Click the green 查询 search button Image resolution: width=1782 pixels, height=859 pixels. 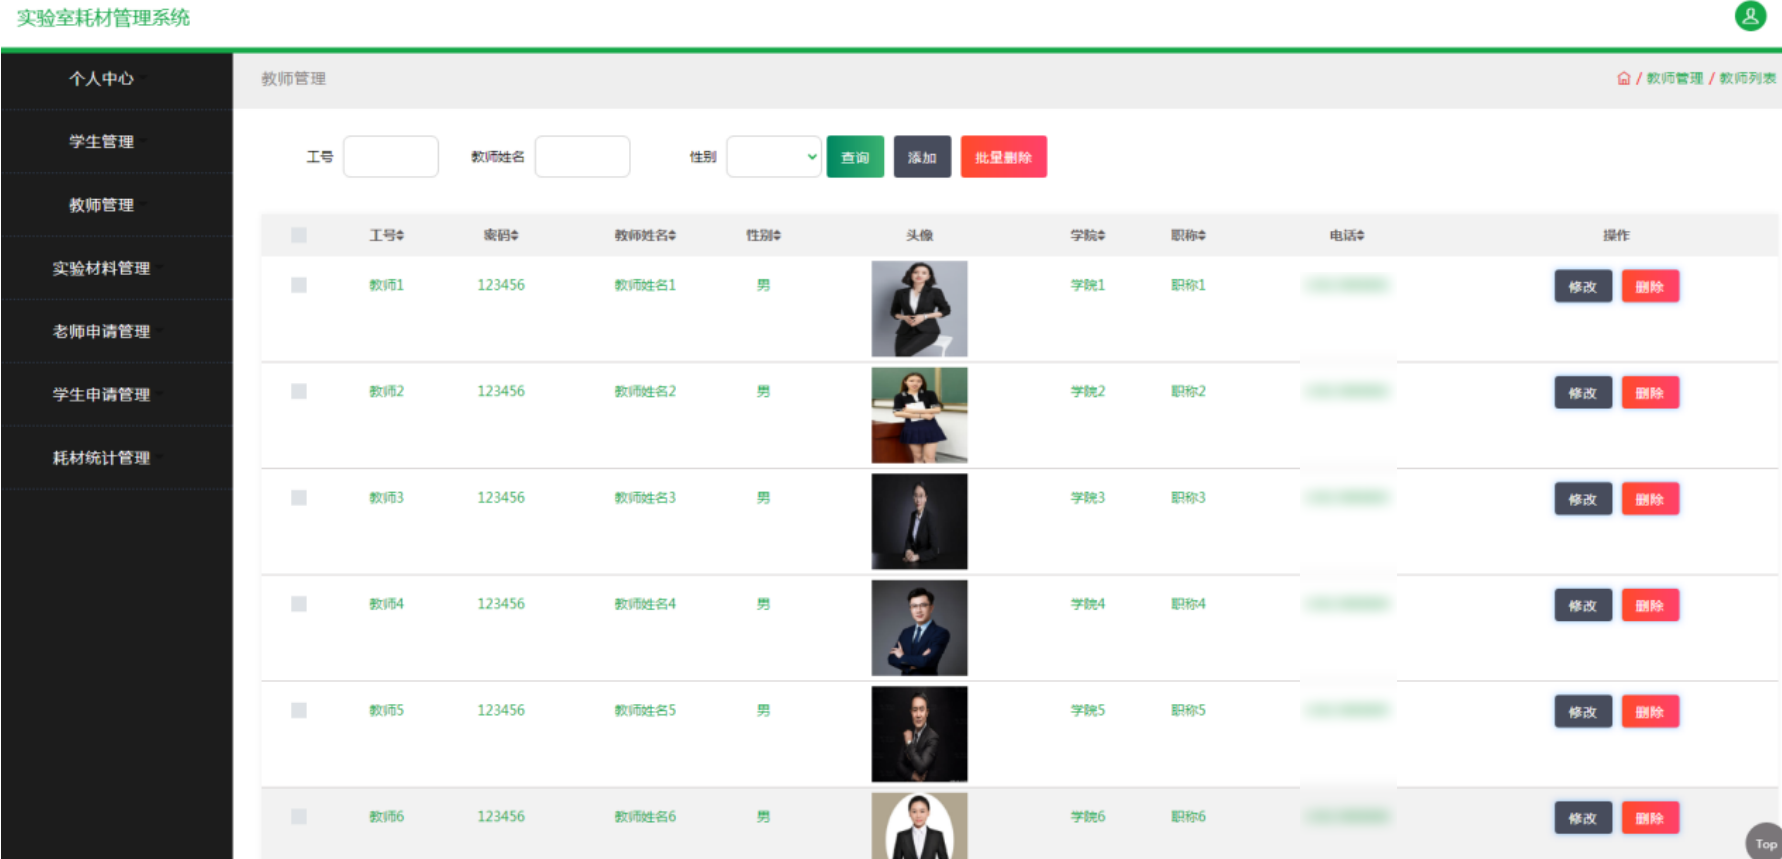pos(855,157)
